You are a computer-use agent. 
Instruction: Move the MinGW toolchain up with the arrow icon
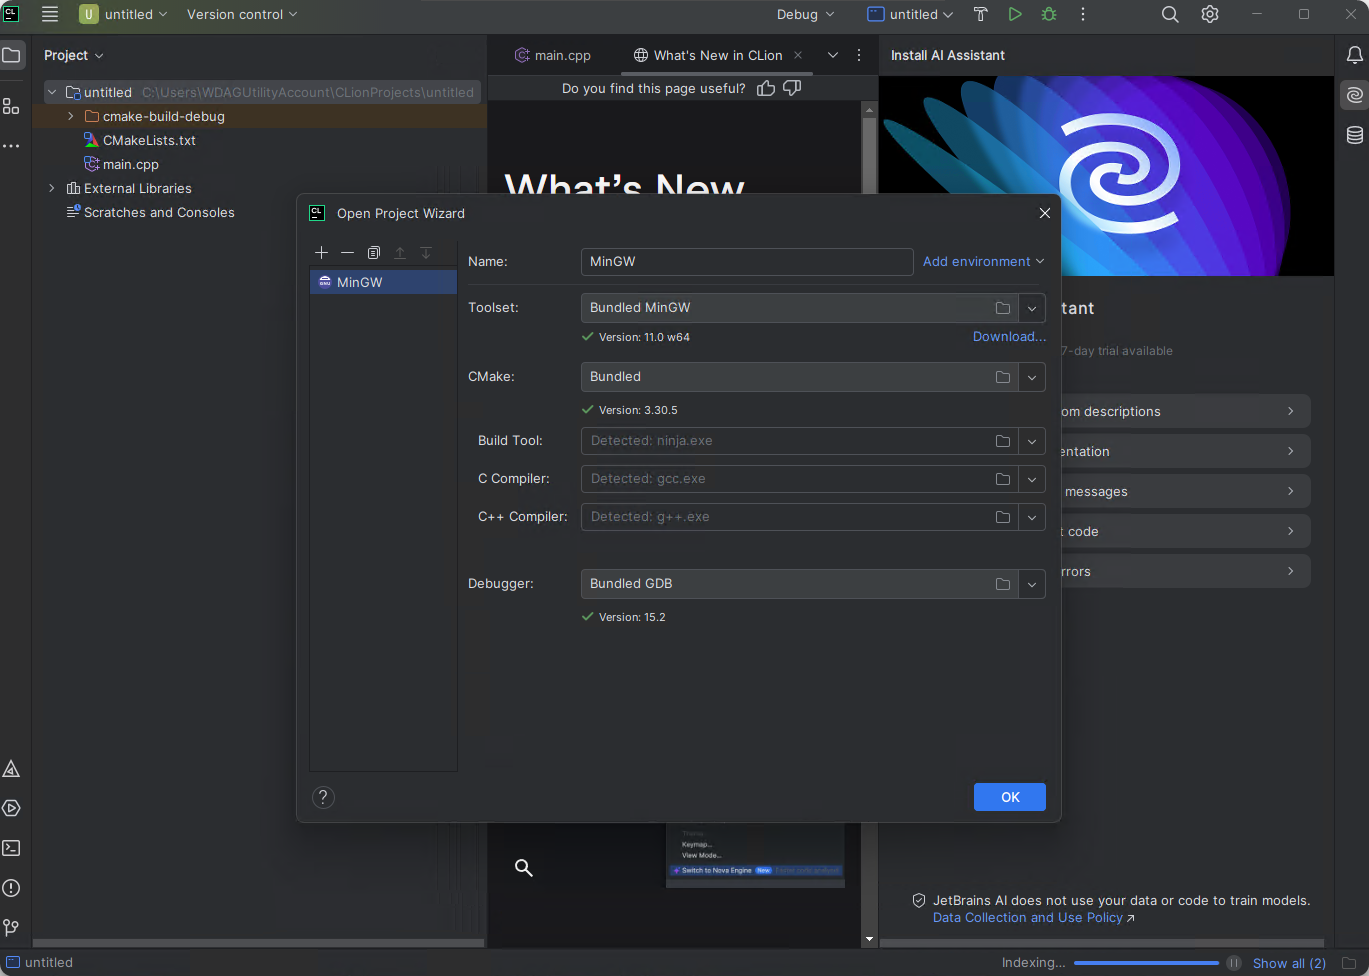(399, 252)
